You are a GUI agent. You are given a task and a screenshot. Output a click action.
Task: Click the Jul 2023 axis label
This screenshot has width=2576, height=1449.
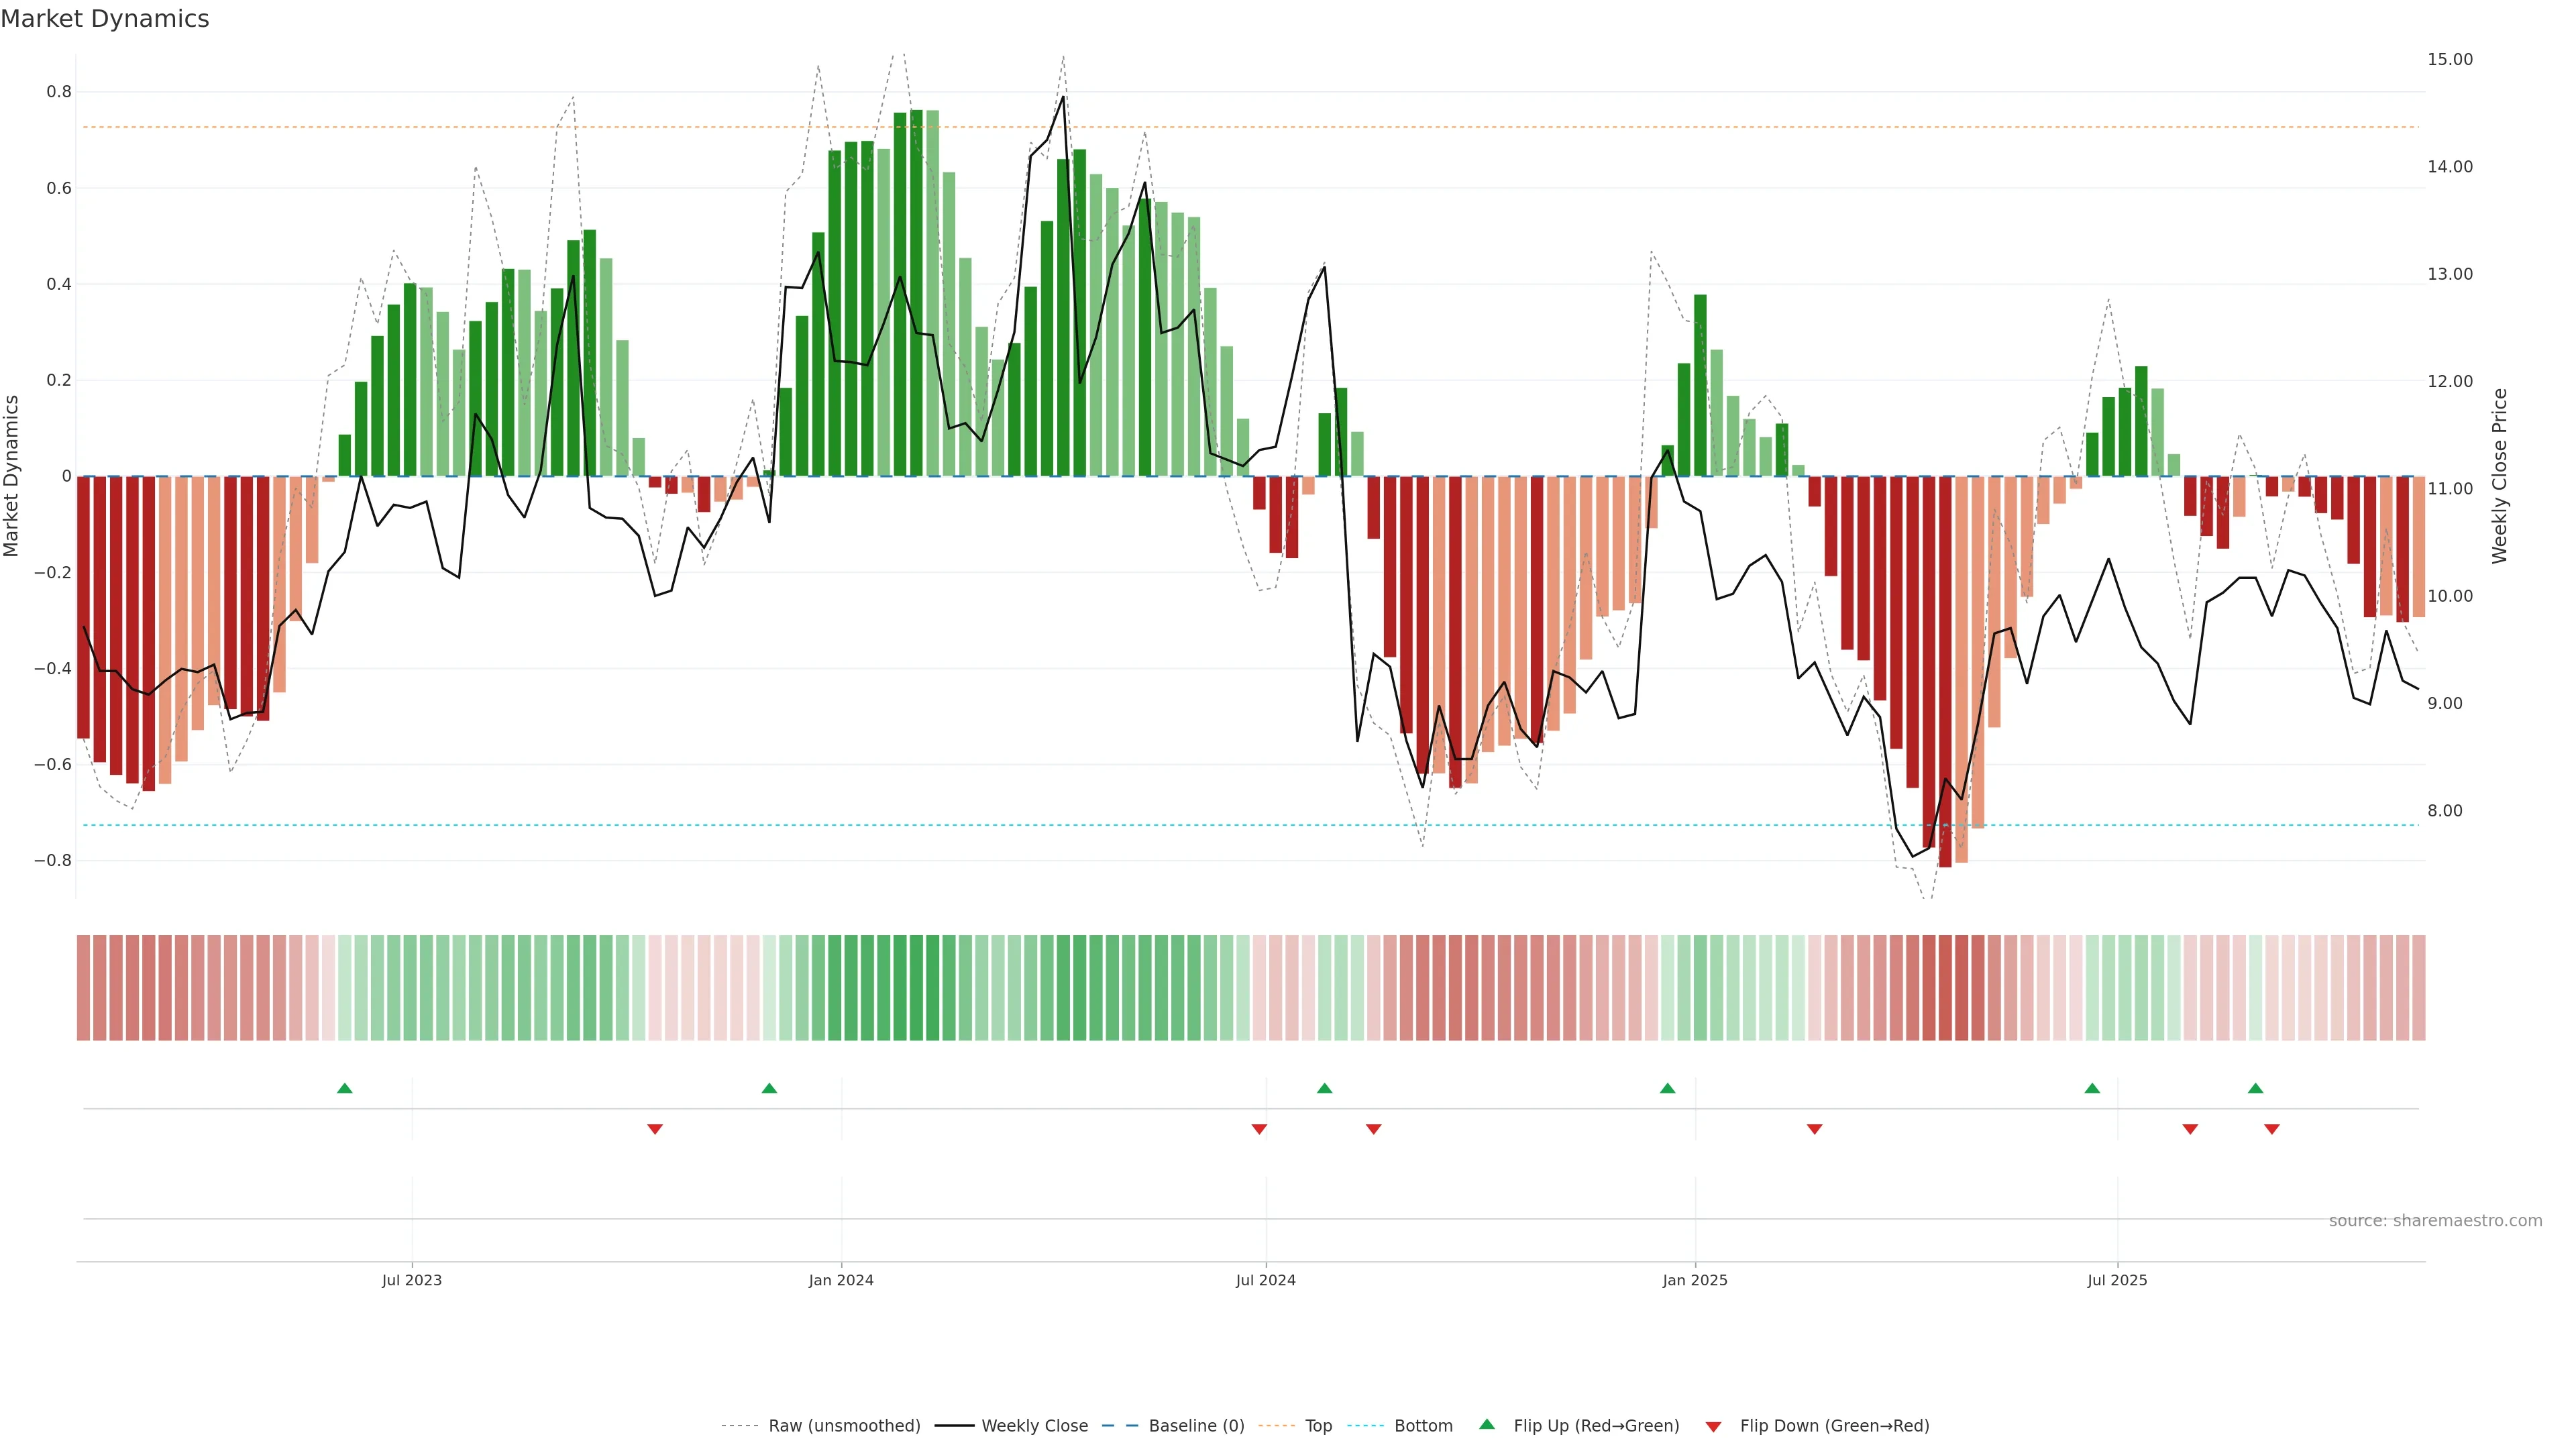[411, 1280]
